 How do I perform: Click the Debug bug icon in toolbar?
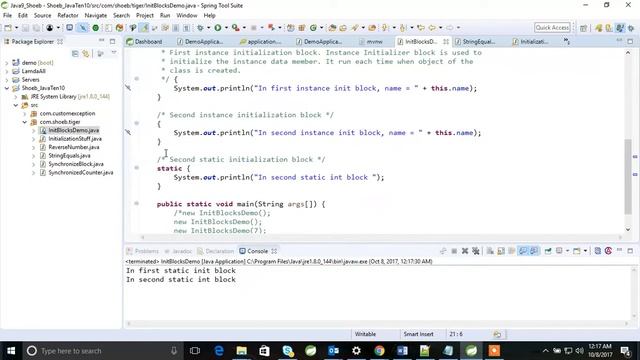[x=200, y=28]
